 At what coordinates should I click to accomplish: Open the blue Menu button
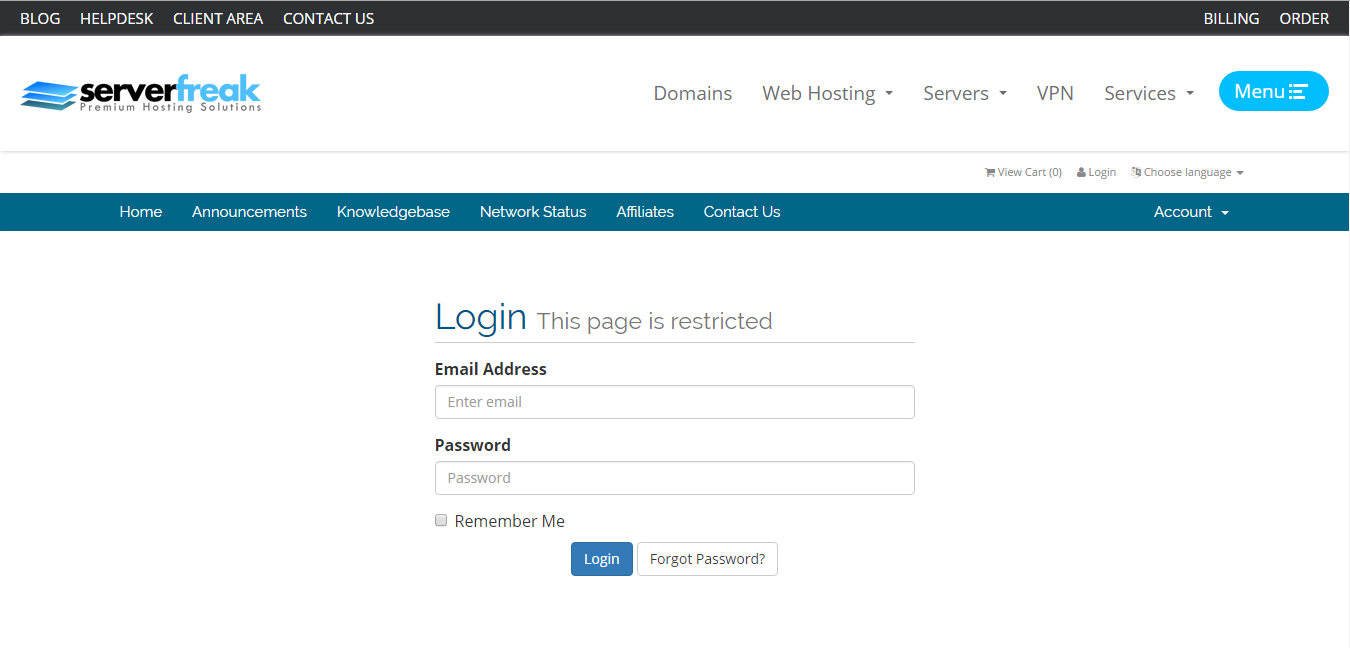coord(1273,91)
